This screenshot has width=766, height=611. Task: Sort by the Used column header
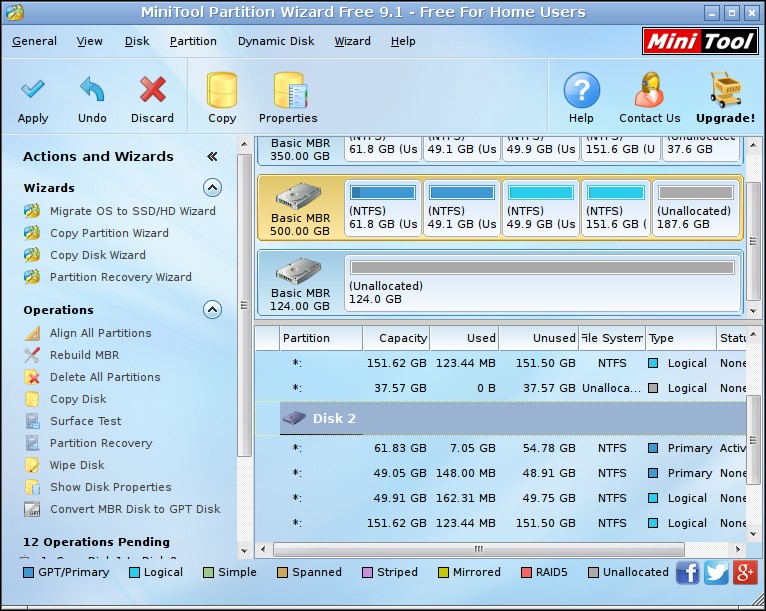[x=465, y=338]
